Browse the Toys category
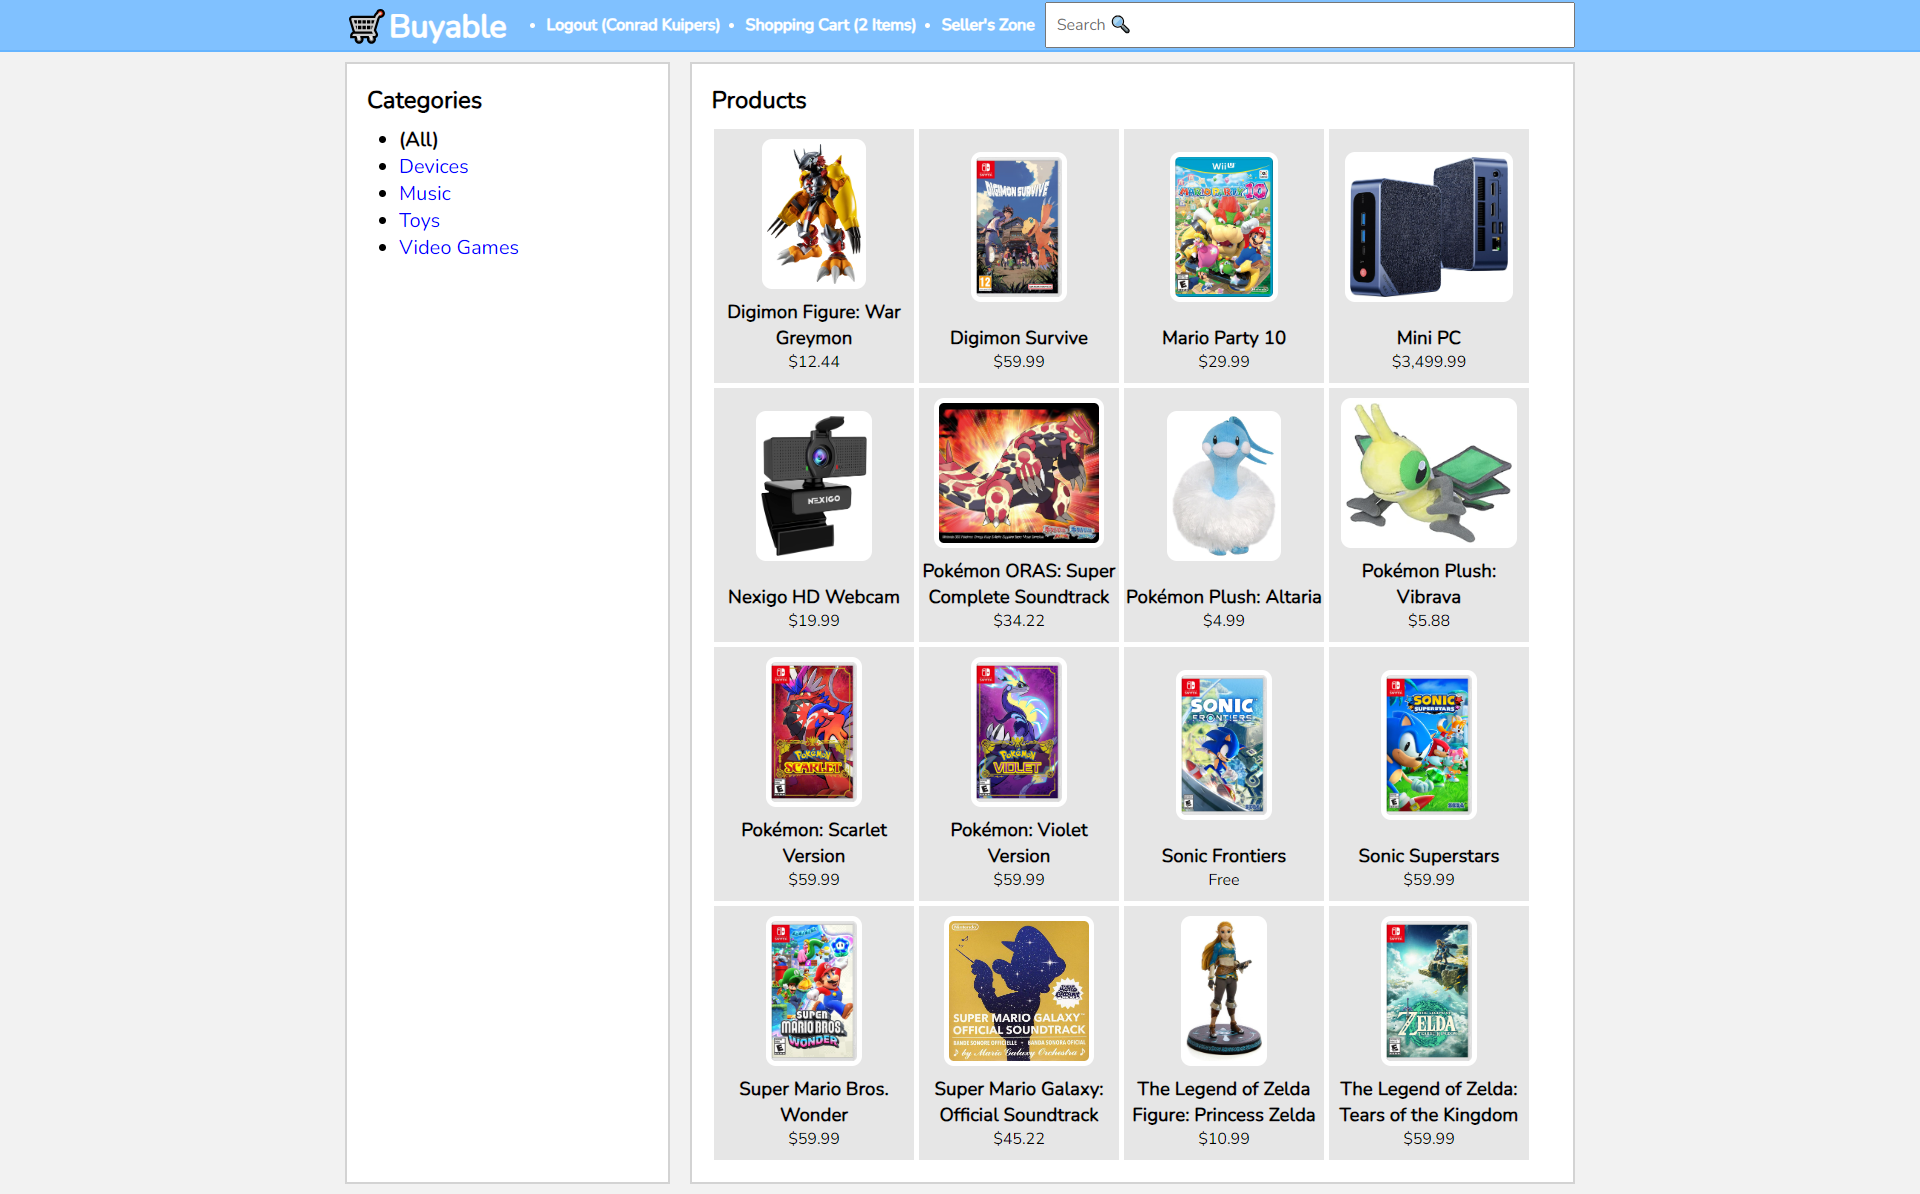This screenshot has width=1920, height=1194. [419, 220]
